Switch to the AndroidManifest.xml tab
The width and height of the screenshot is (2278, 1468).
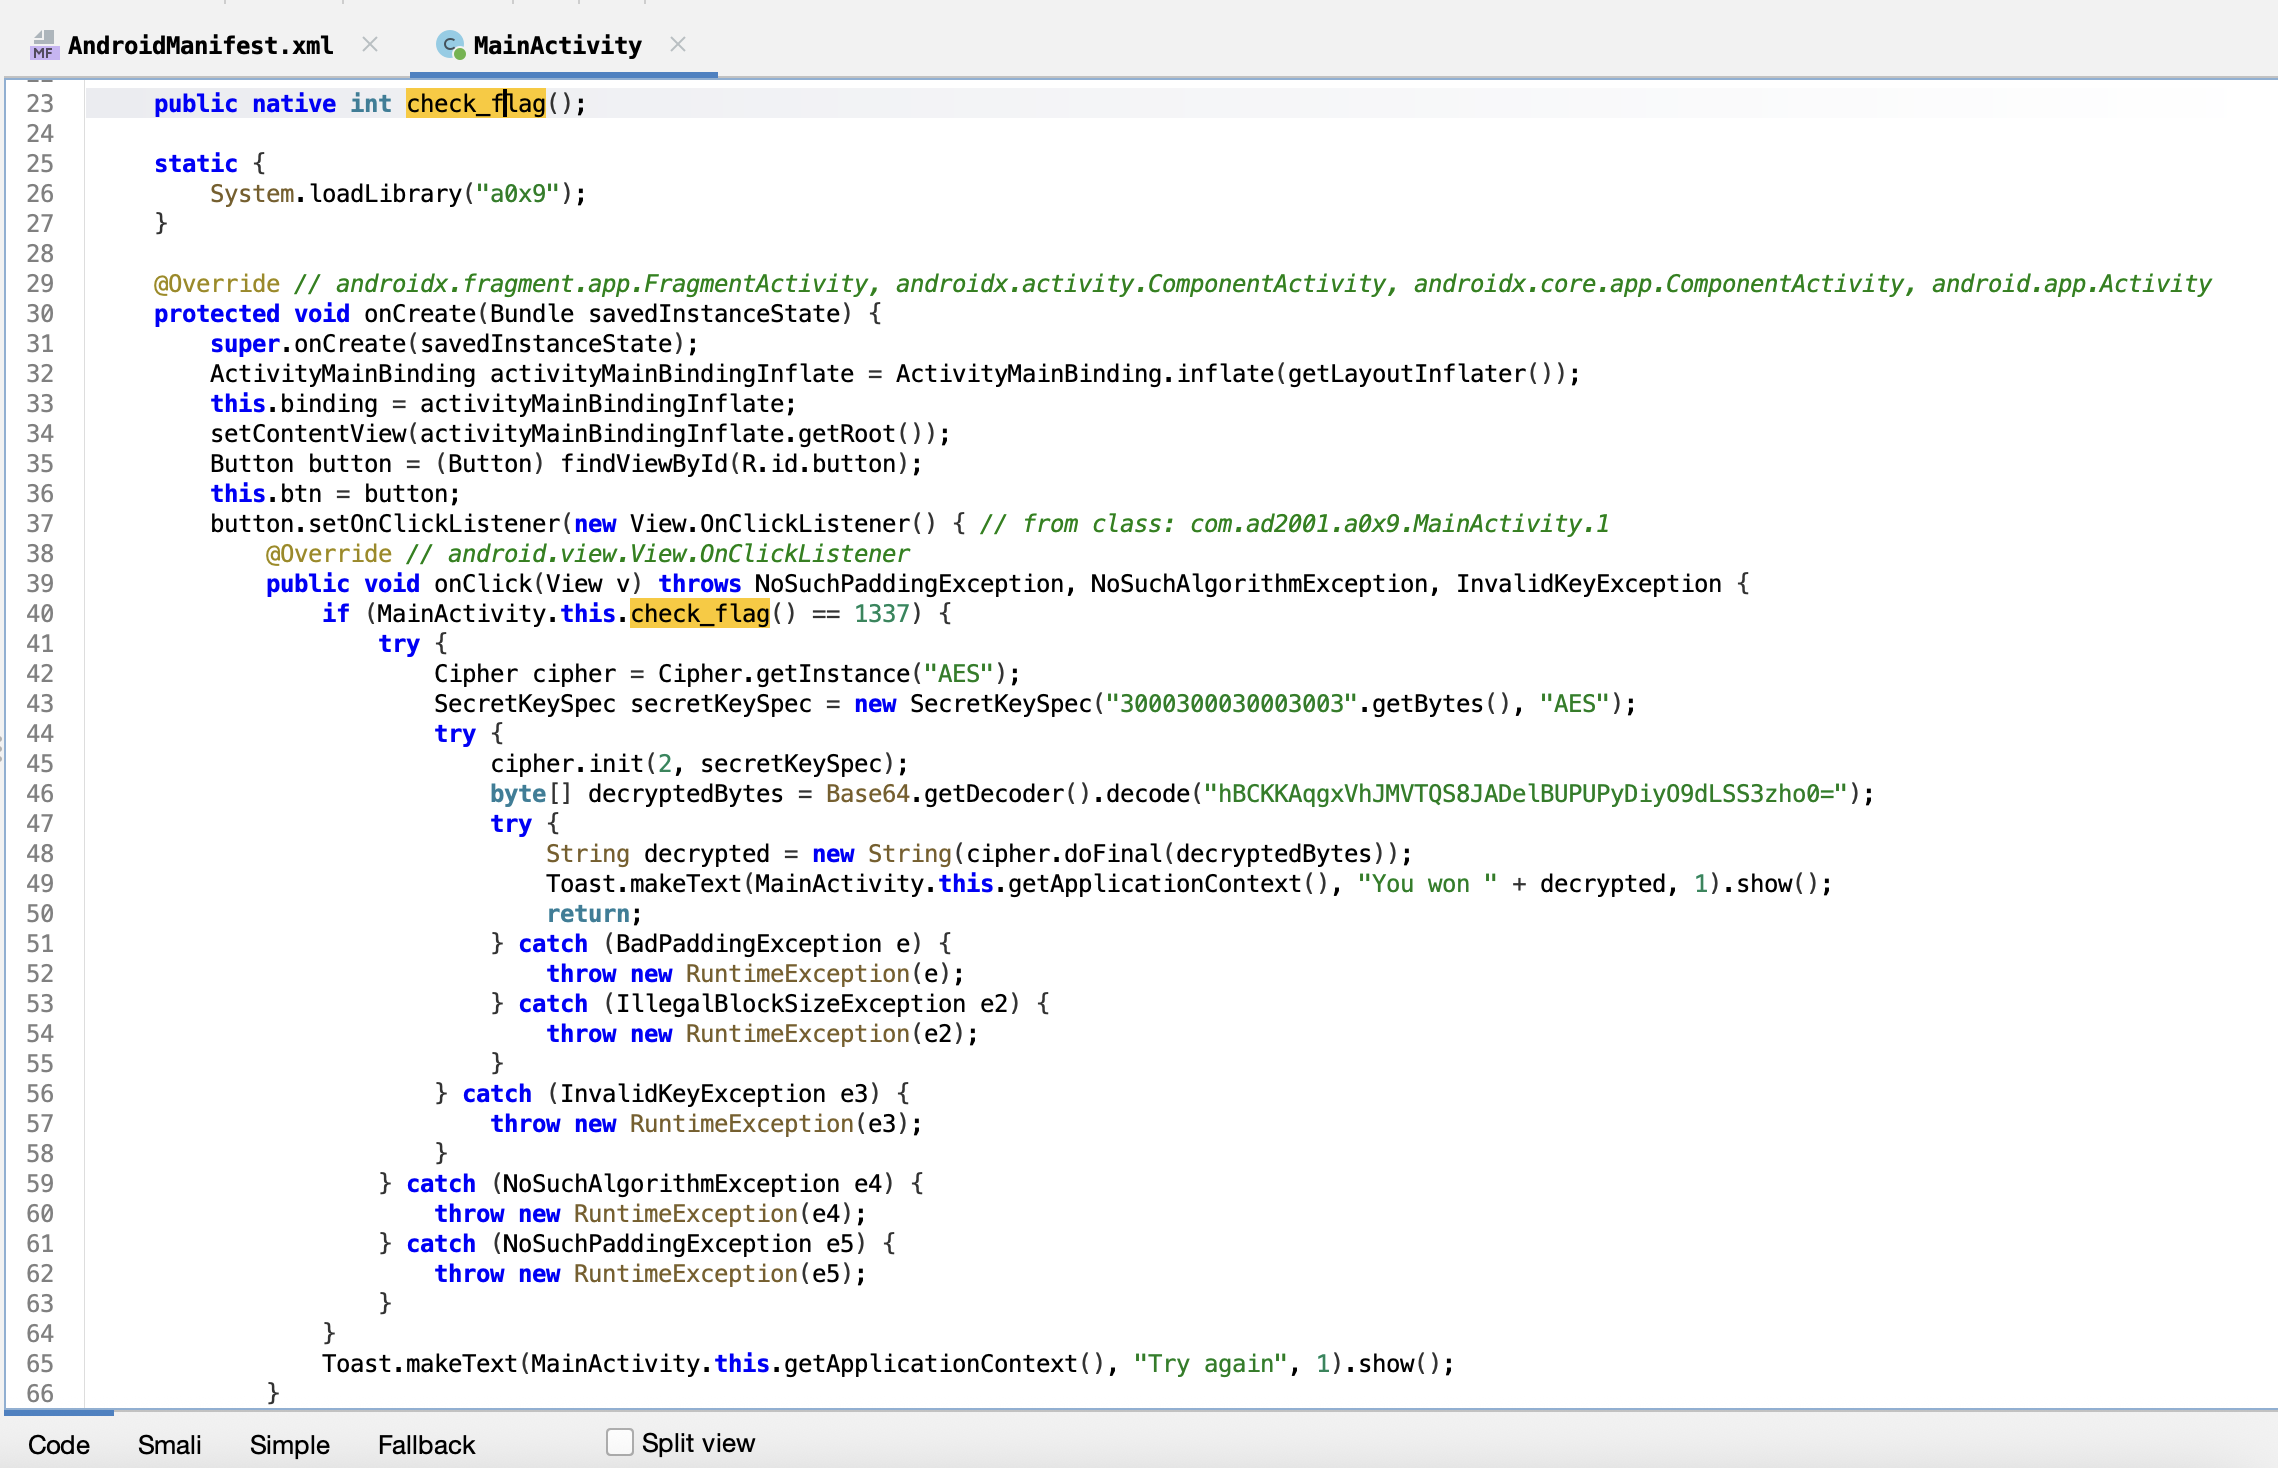[x=200, y=46]
